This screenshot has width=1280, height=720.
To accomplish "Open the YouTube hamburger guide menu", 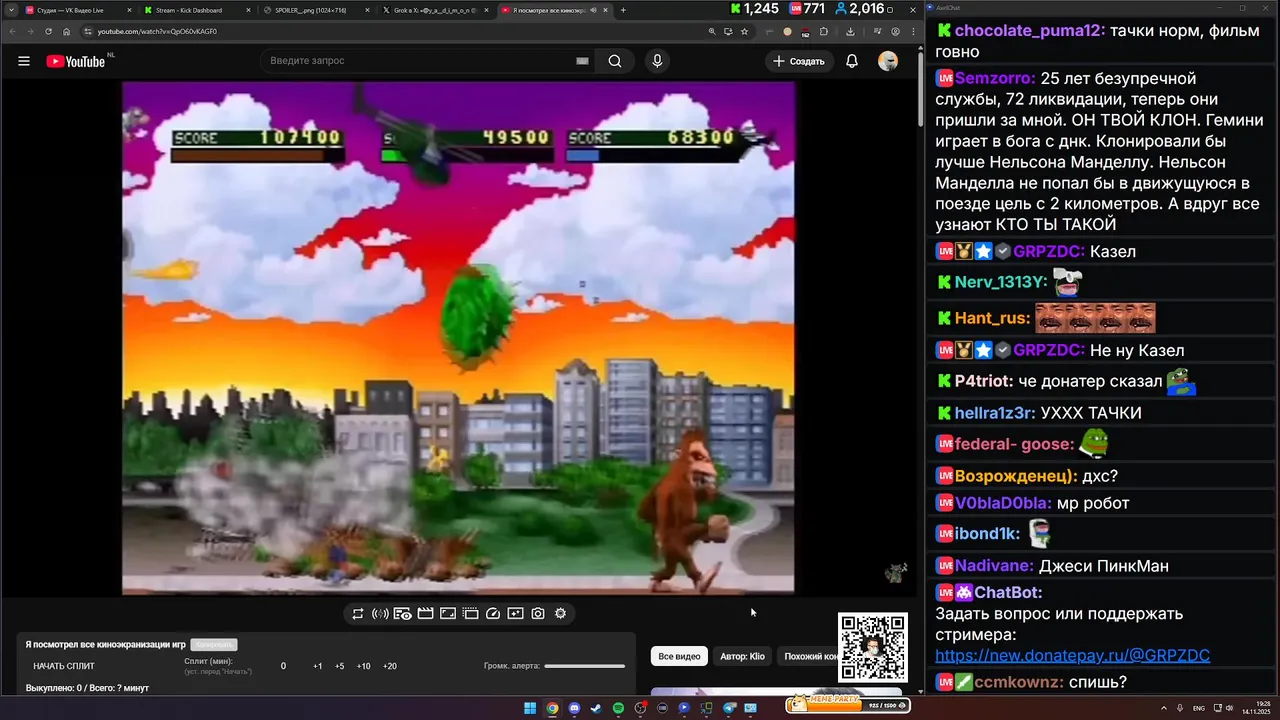I will point(24,61).
